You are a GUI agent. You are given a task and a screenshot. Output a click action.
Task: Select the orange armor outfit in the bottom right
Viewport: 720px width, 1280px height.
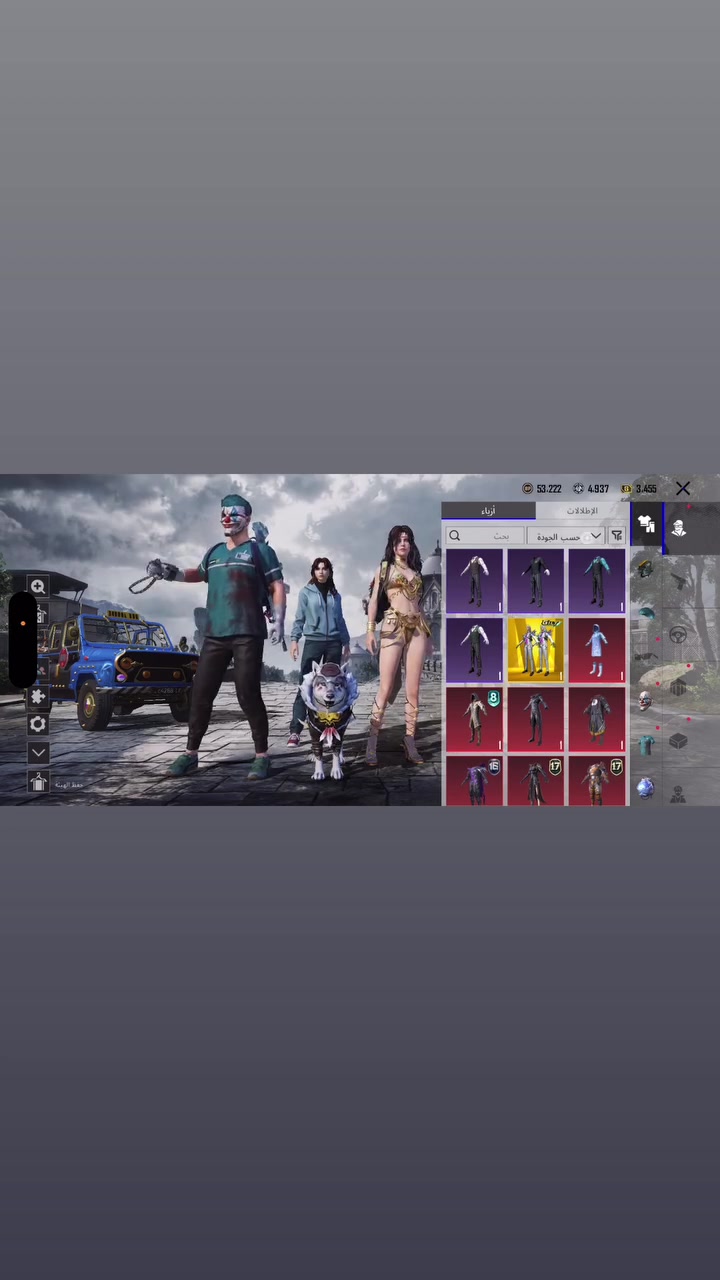(596, 781)
